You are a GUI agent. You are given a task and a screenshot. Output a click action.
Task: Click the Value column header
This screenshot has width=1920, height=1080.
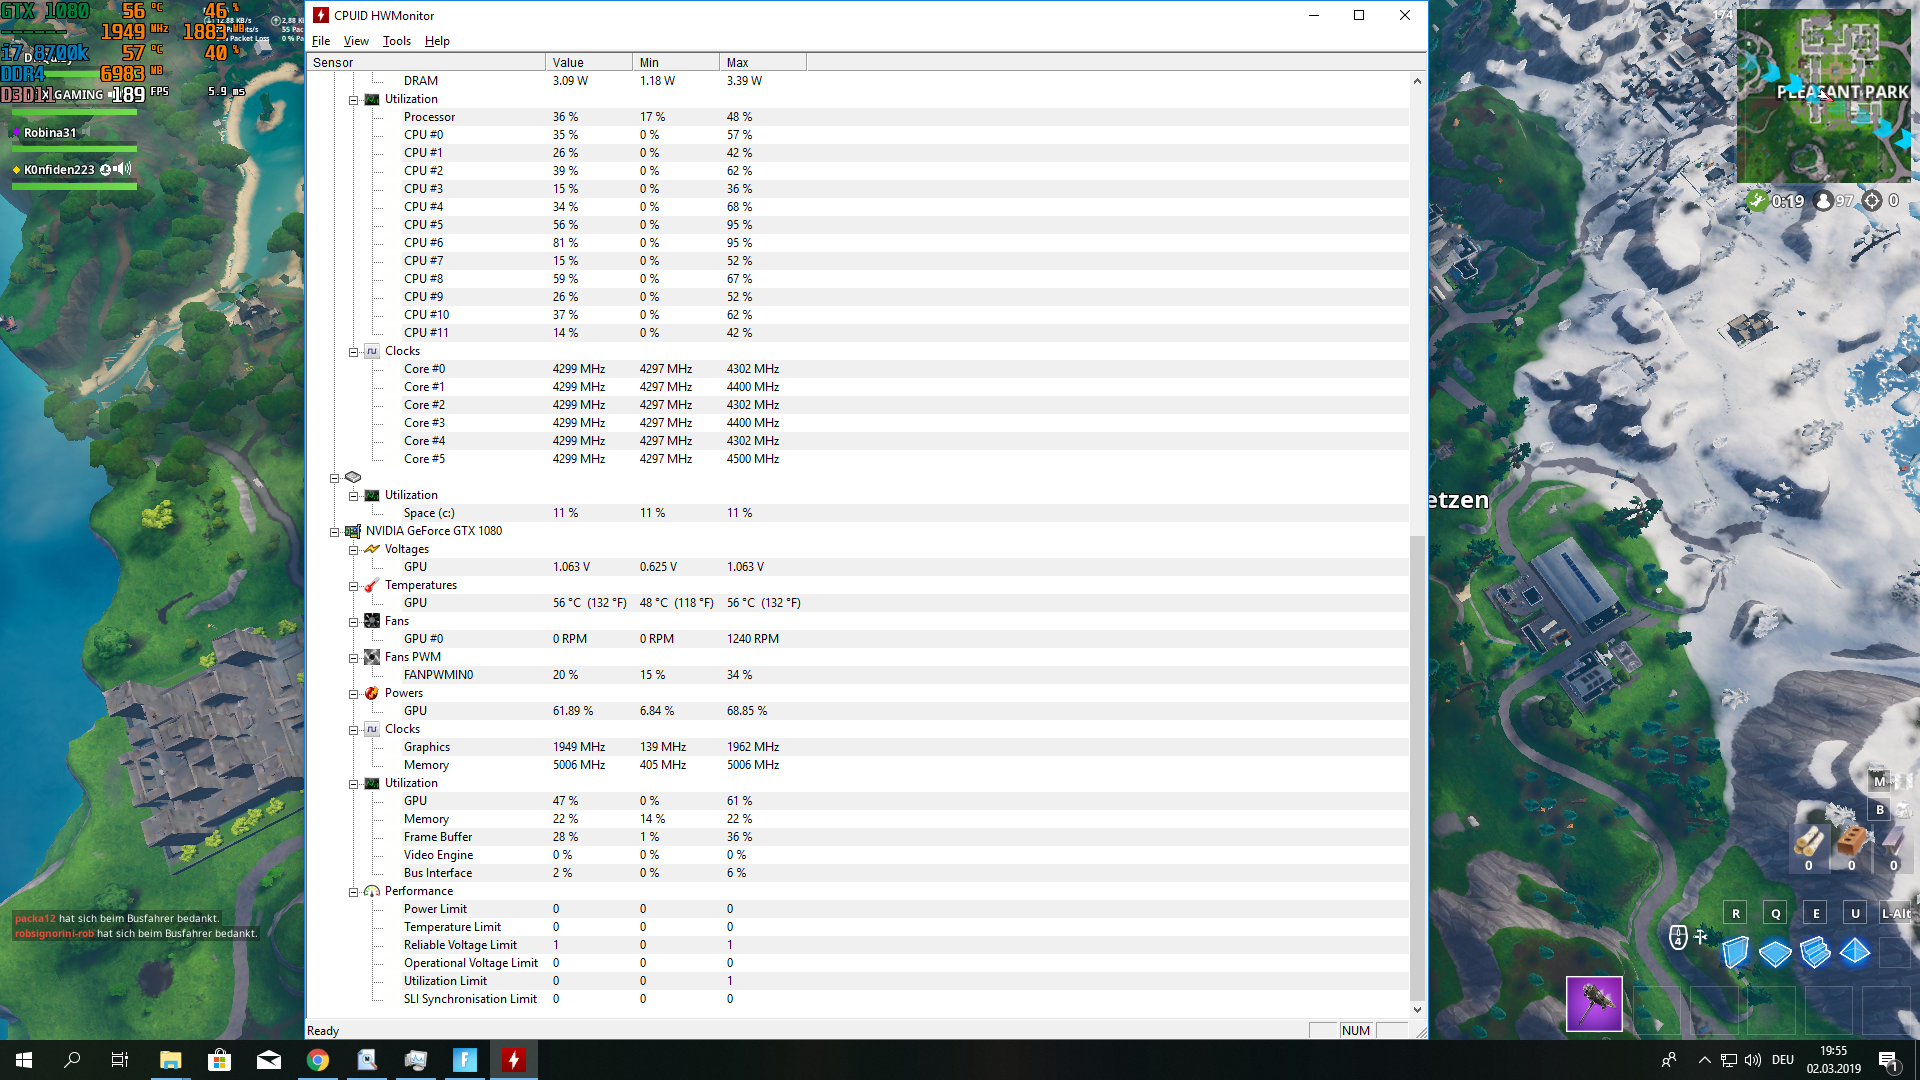(x=588, y=62)
